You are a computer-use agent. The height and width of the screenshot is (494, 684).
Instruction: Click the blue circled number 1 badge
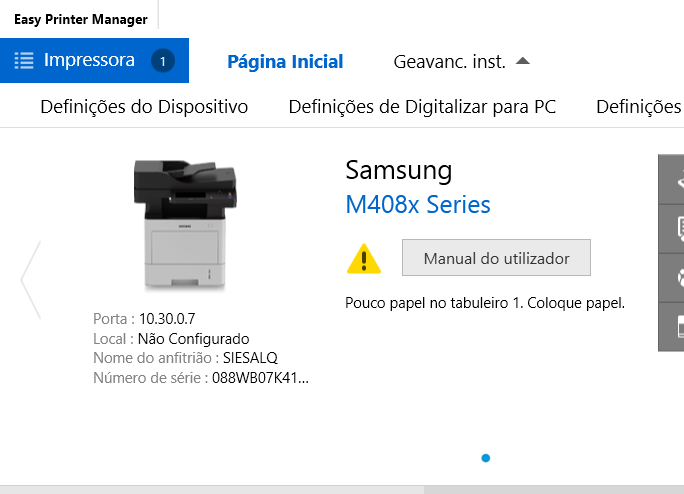[x=163, y=61]
